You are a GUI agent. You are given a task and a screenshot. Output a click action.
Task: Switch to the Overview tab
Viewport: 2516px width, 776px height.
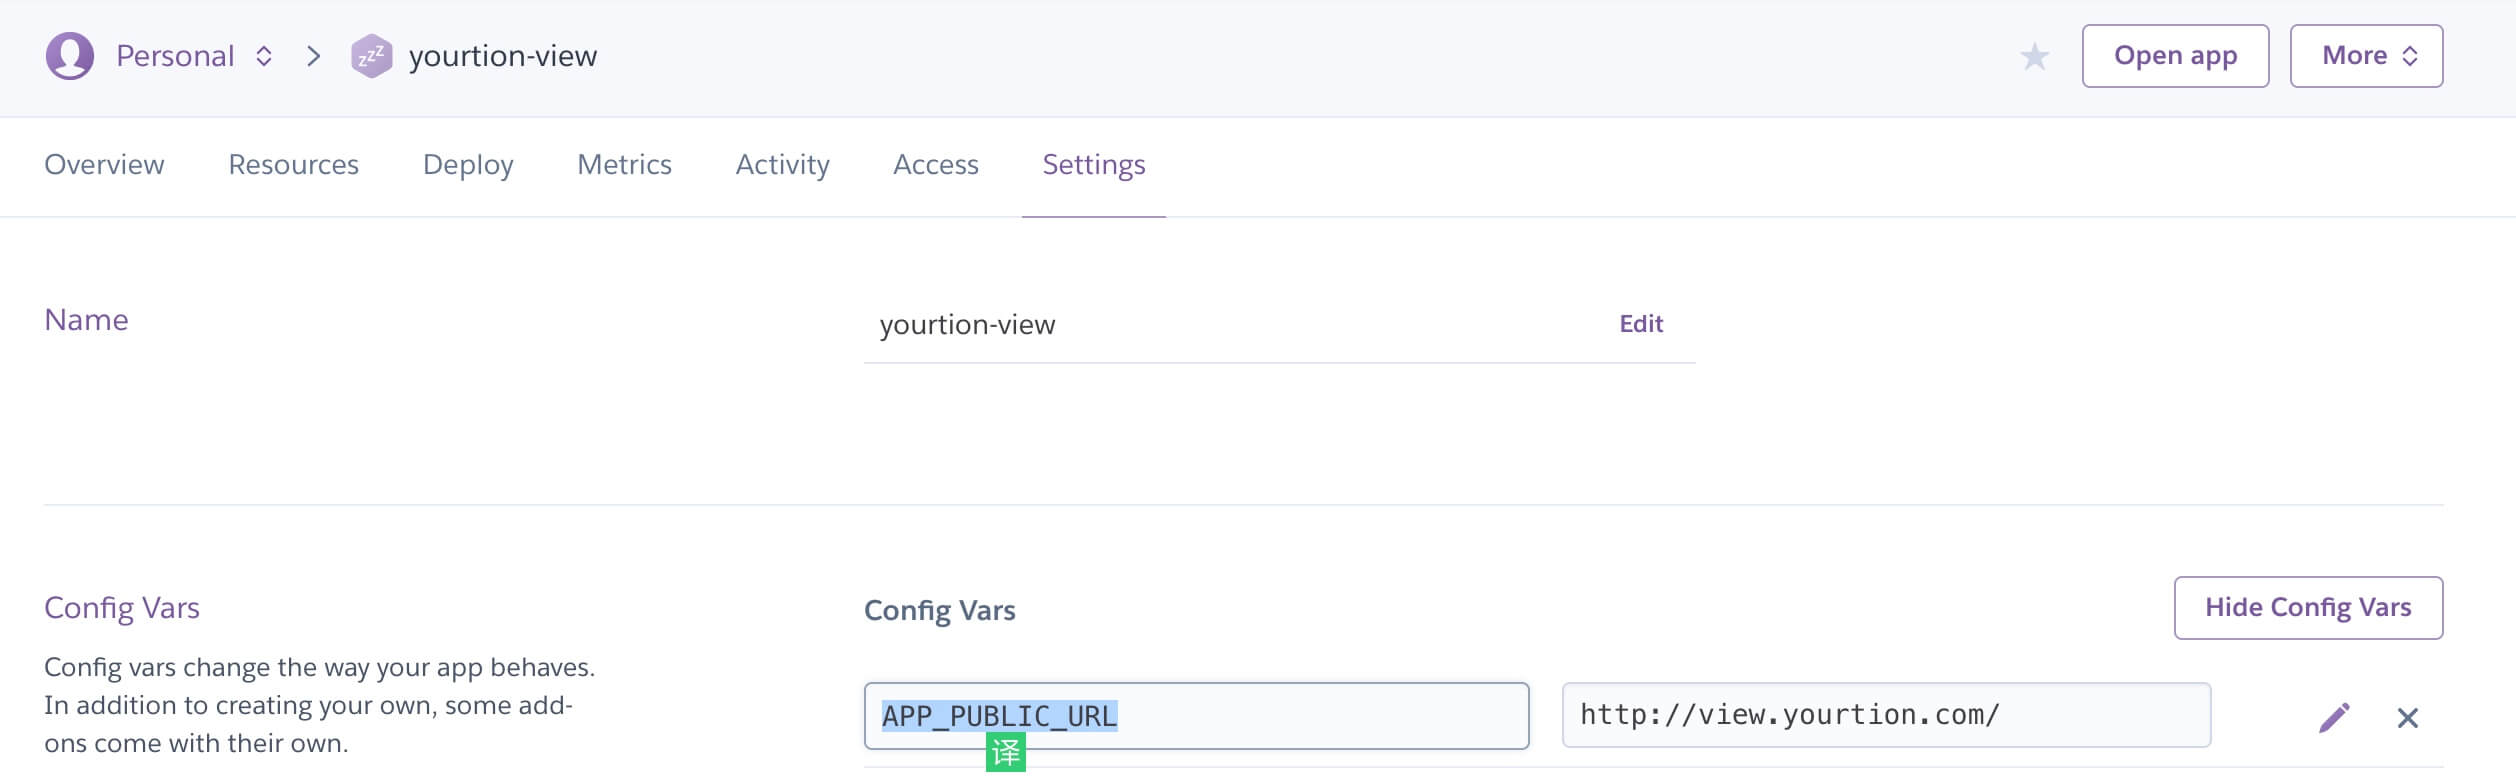(104, 164)
